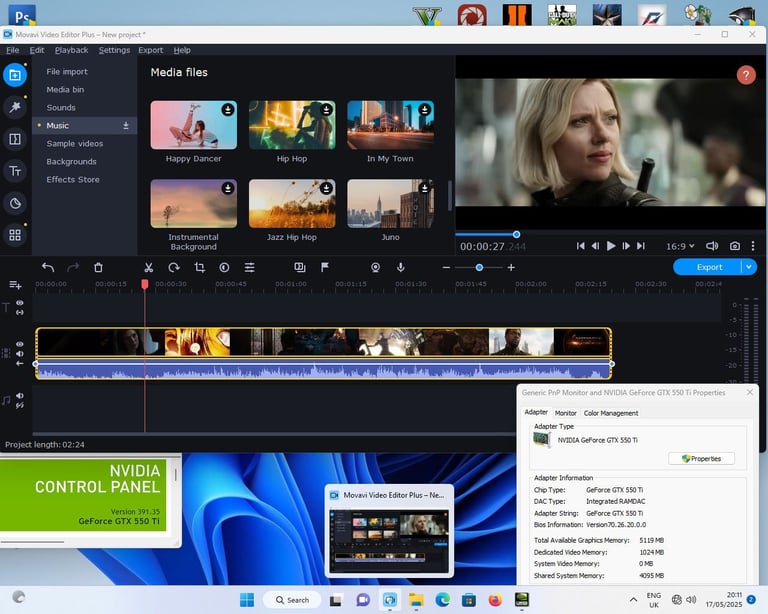Select Effects Store category
768x614 pixels.
coord(72,179)
